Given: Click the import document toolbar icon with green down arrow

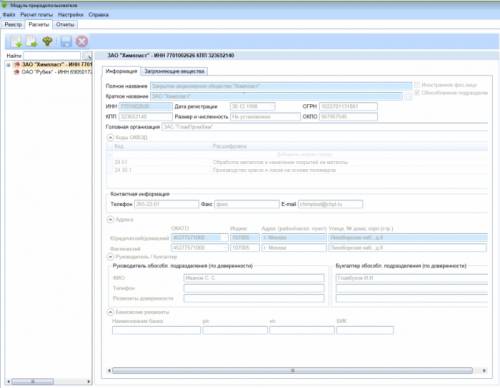Looking at the screenshot, I should coord(15,42).
